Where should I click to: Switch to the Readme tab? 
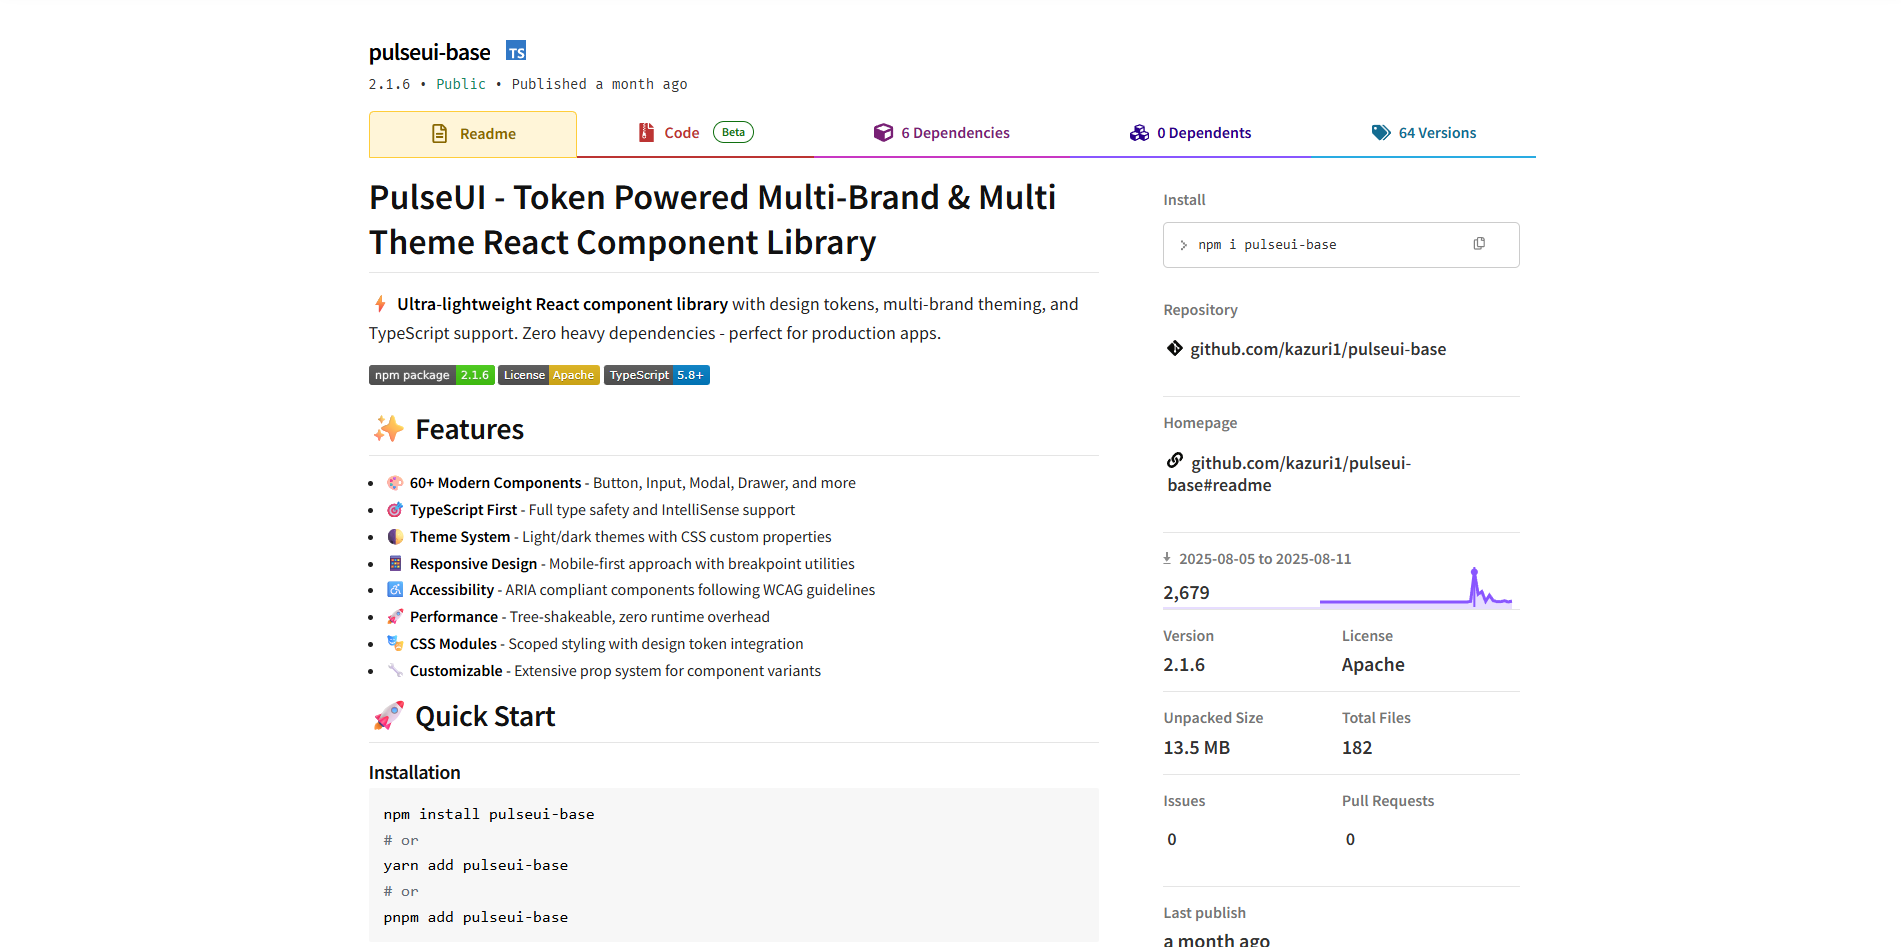pos(473,134)
